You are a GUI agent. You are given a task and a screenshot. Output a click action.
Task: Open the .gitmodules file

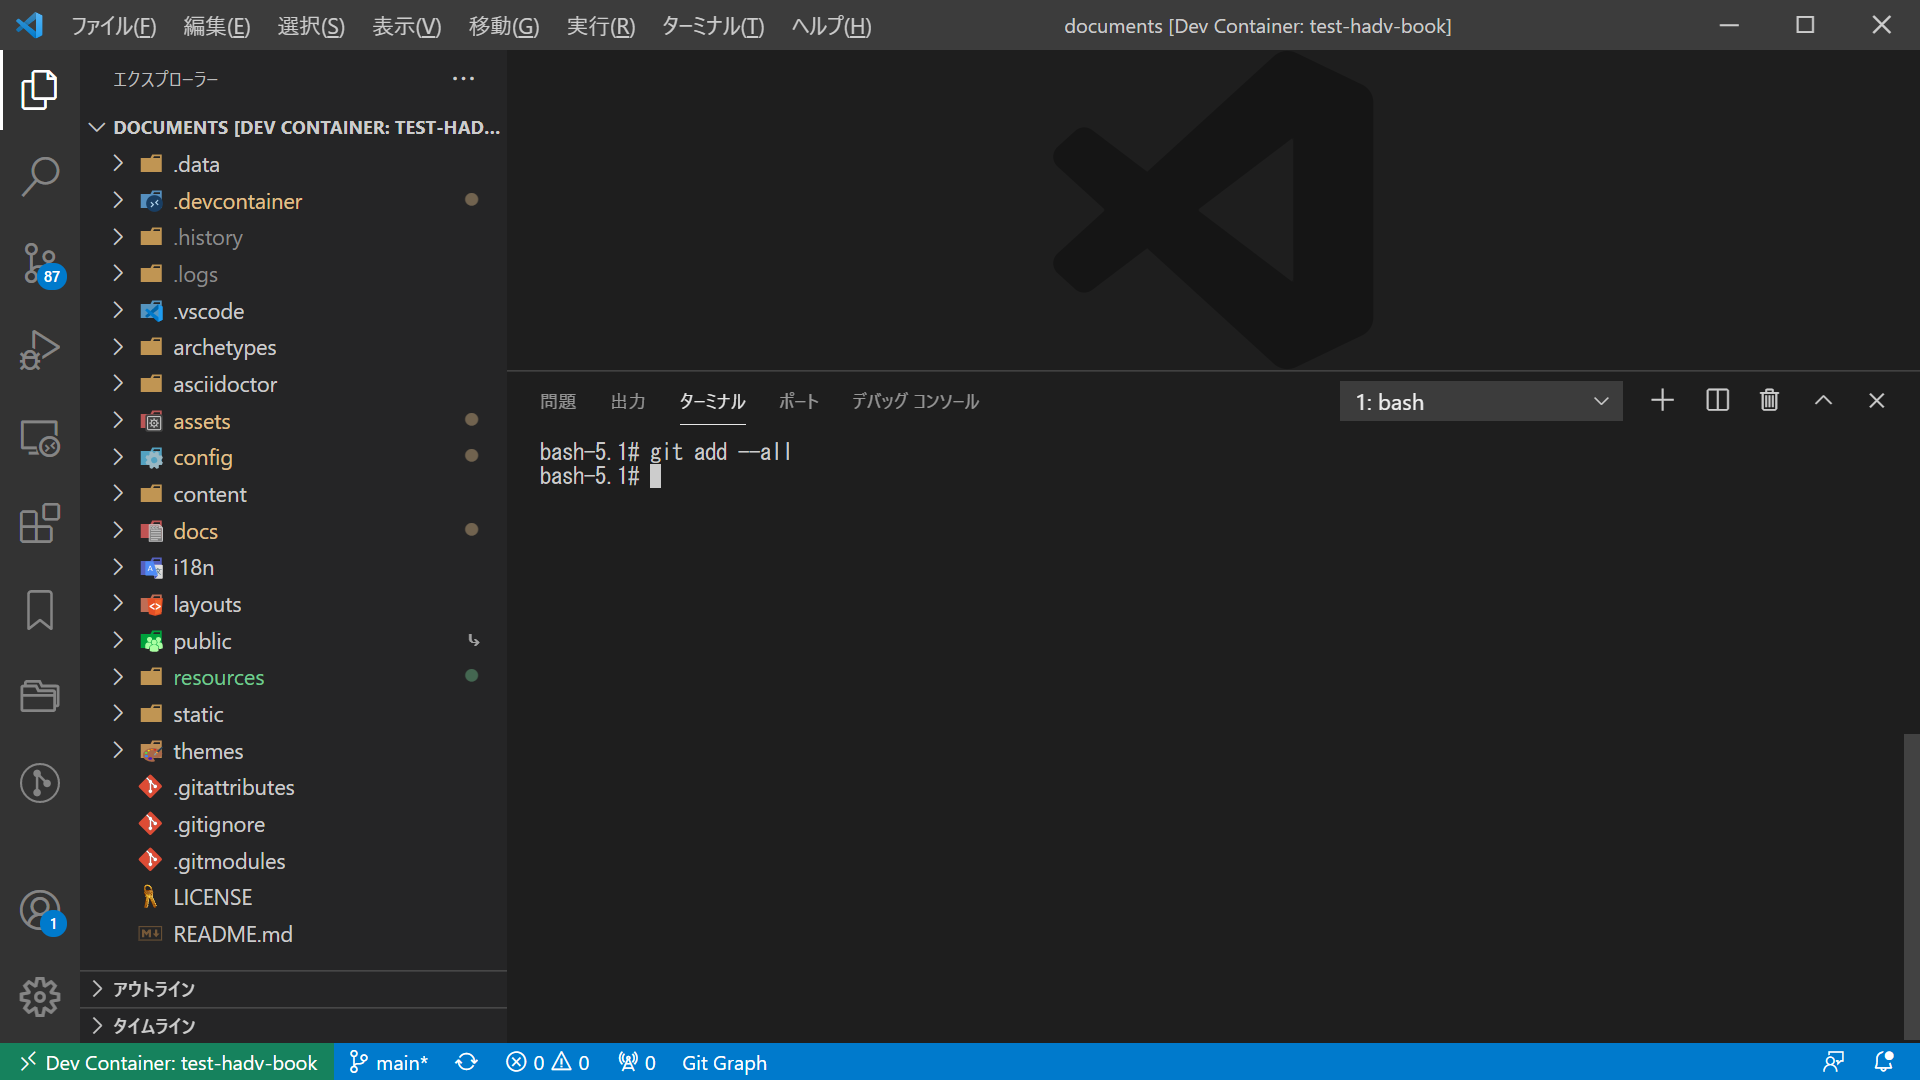pyautogui.click(x=294, y=861)
